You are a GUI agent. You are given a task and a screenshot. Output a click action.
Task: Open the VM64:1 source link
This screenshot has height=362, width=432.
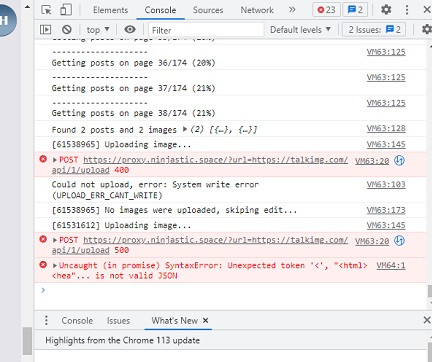[391, 265]
